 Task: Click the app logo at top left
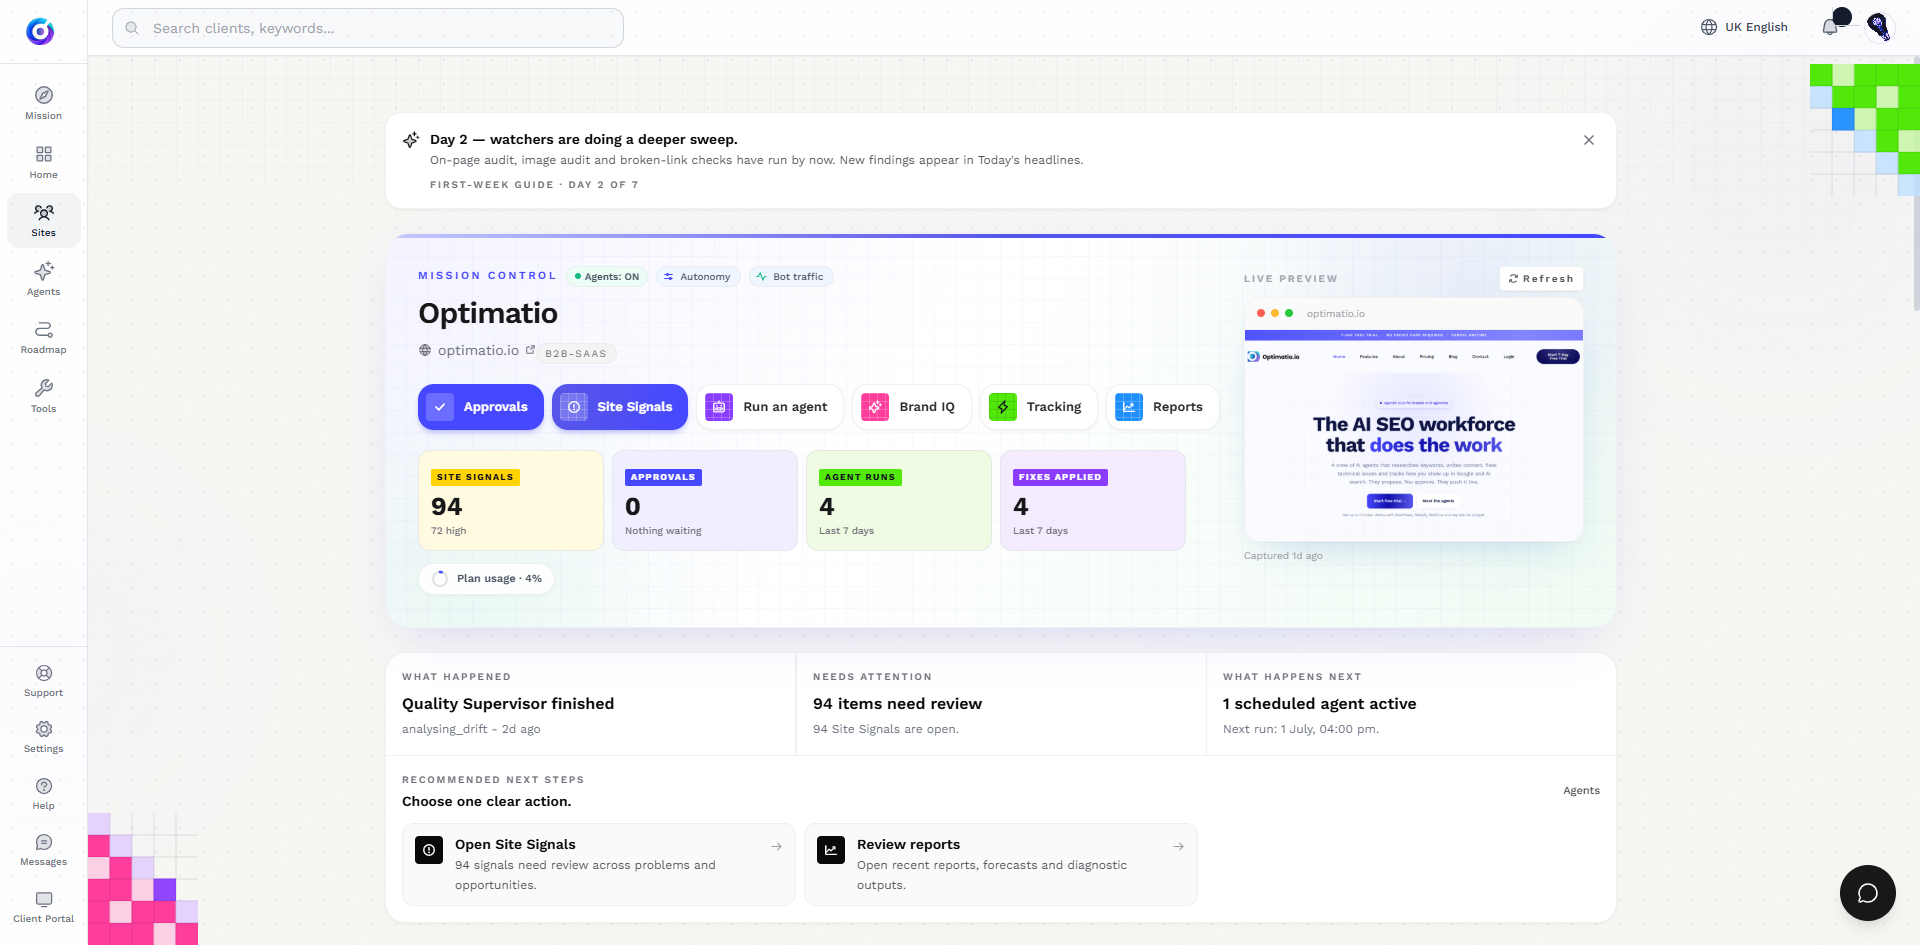coord(40,31)
